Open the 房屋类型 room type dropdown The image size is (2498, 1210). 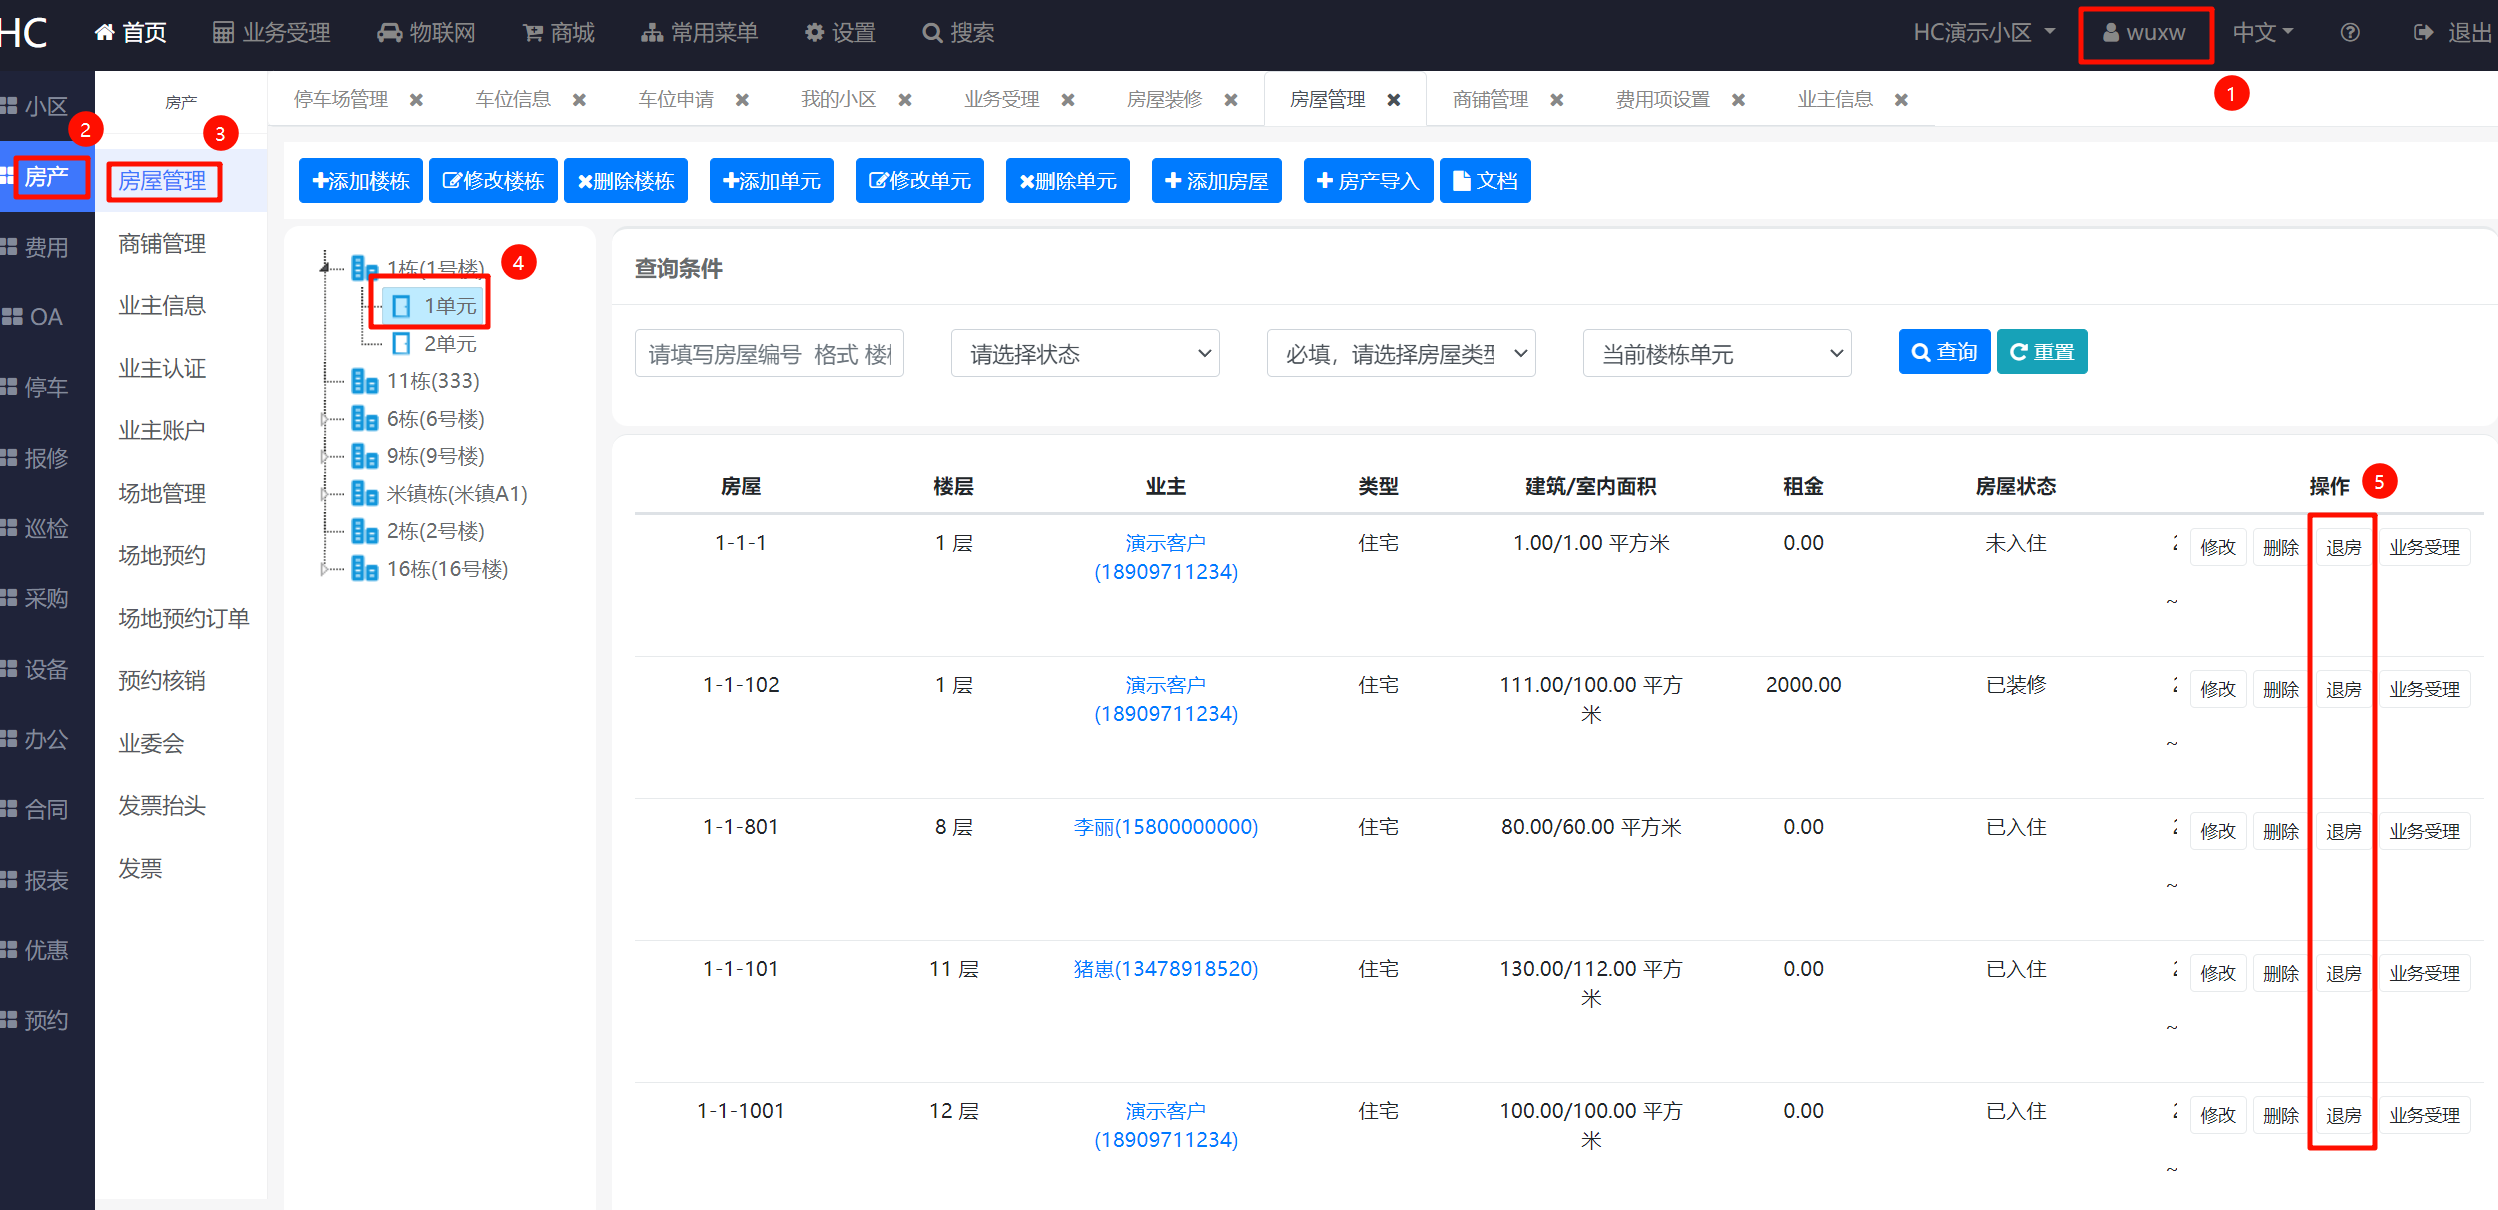point(1401,354)
